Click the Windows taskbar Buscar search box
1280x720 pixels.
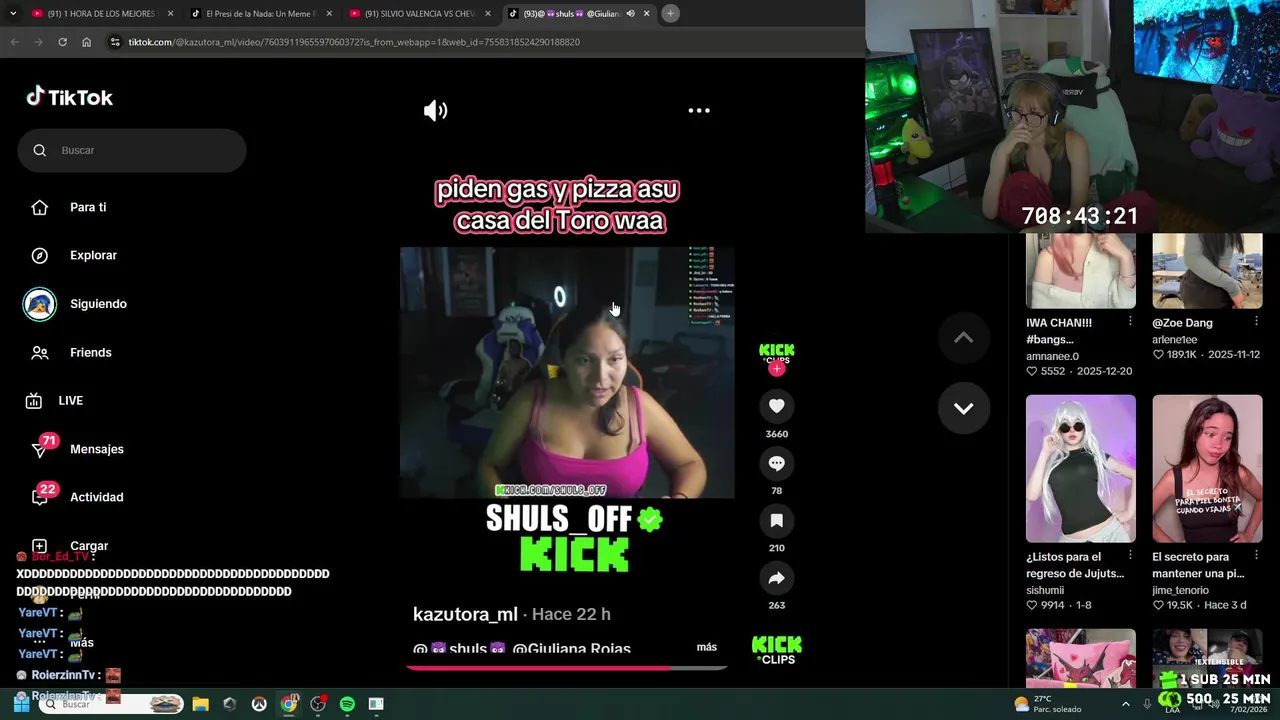[x=112, y=704]
